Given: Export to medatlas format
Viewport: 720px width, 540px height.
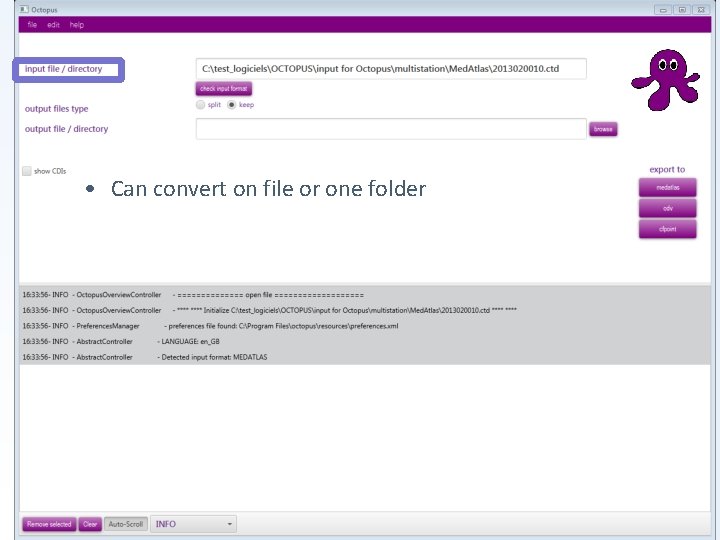Looking at the screenshot, I should pos(667,187).
